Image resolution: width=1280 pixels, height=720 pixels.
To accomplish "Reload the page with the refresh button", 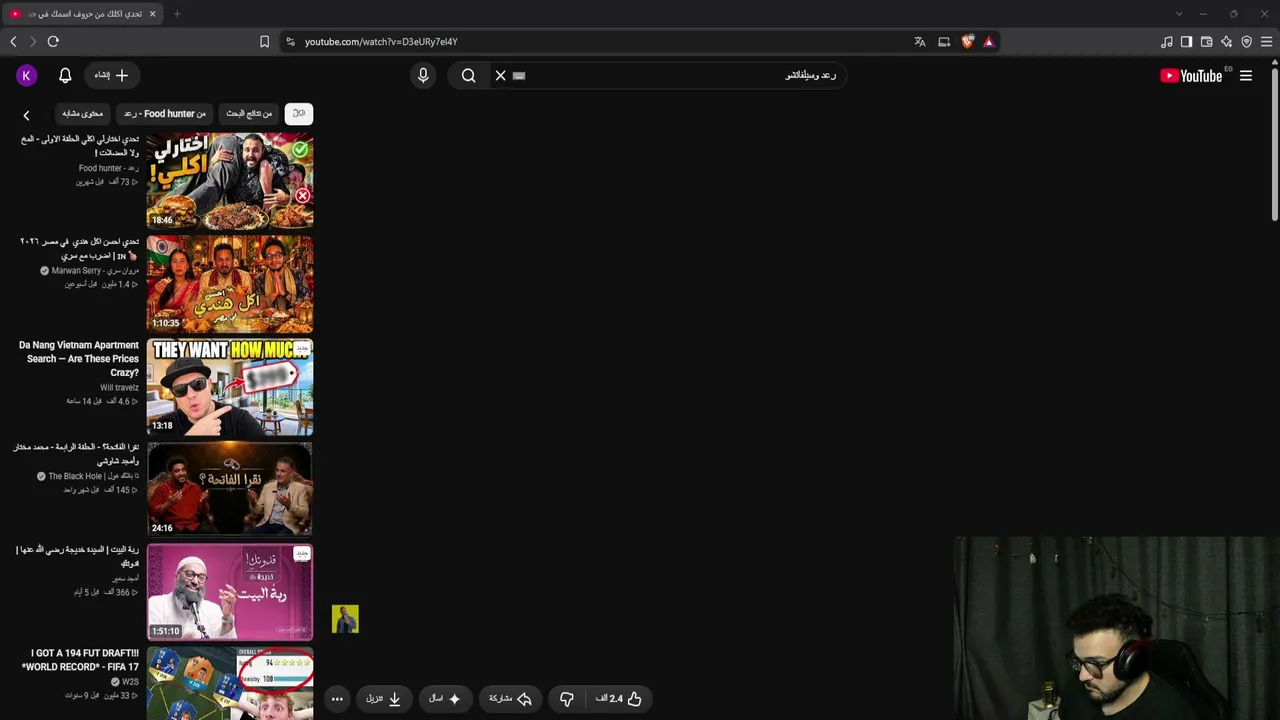I will click(53, 42).
